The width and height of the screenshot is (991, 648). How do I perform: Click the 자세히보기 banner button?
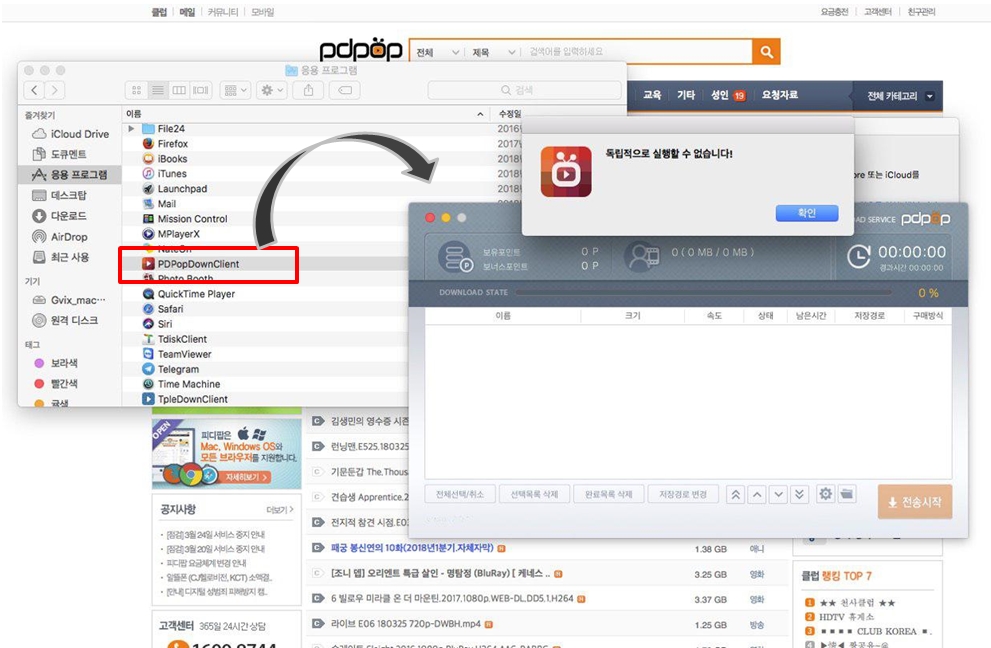tap(247, 477)
